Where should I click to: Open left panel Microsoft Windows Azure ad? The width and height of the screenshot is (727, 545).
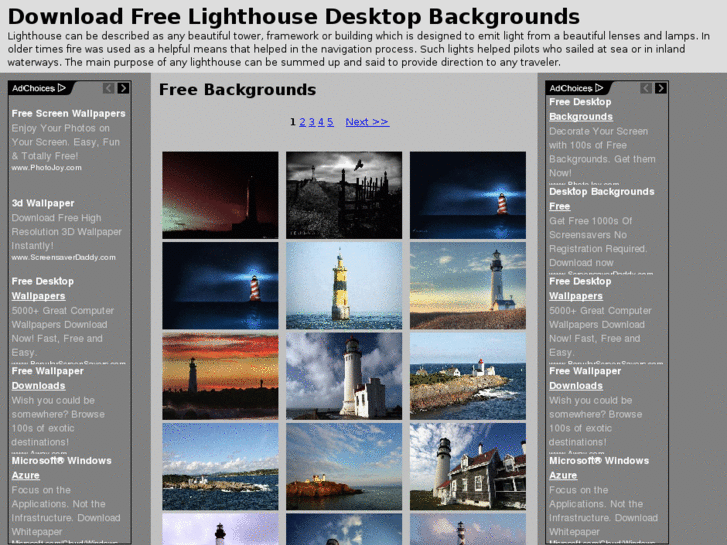coord(61,468)
